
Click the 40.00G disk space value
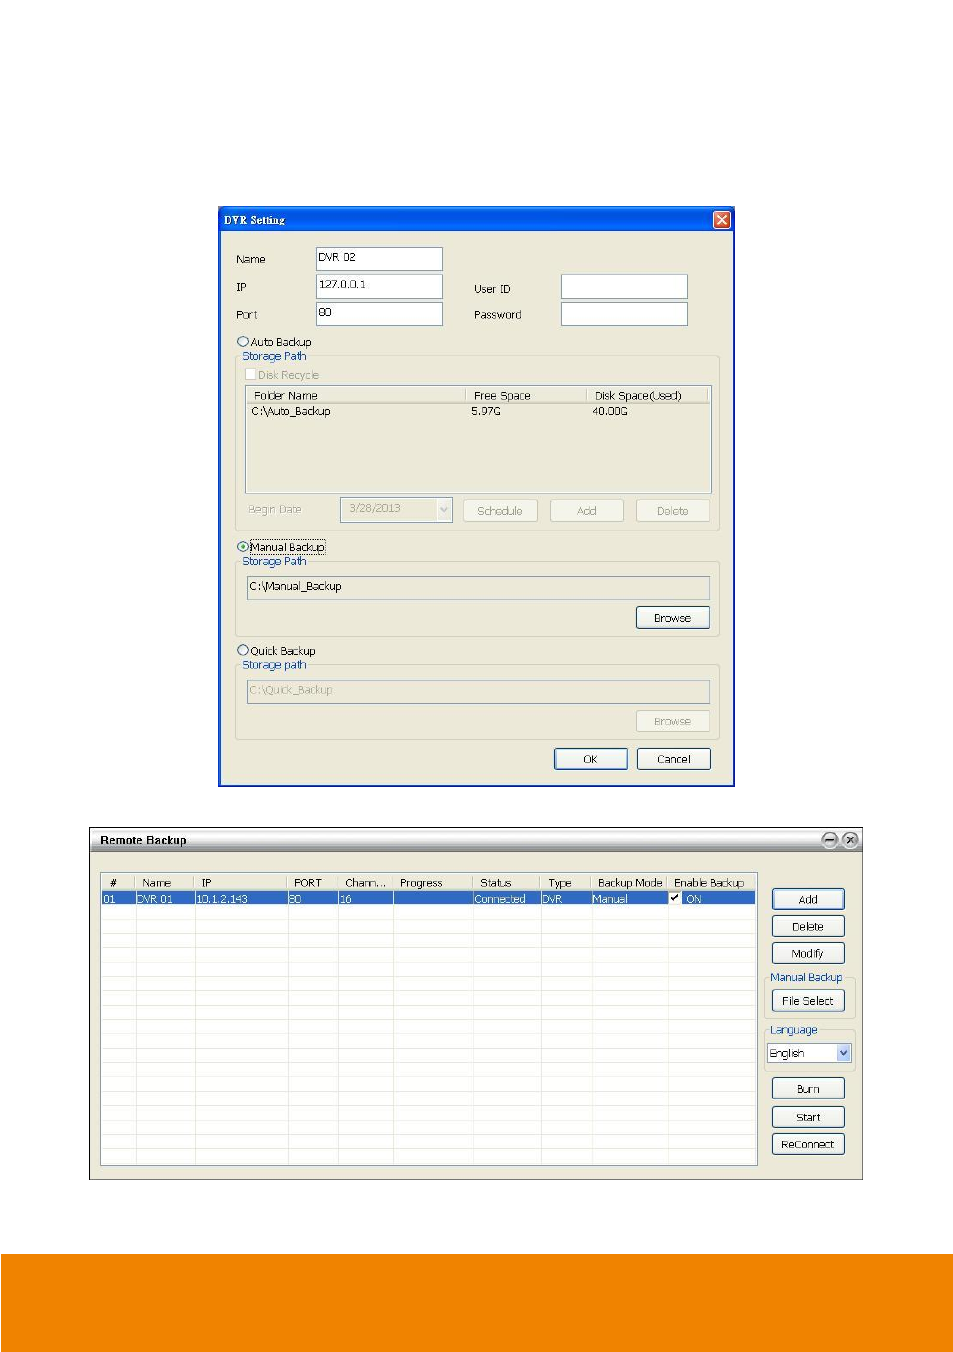coord(610,411)
